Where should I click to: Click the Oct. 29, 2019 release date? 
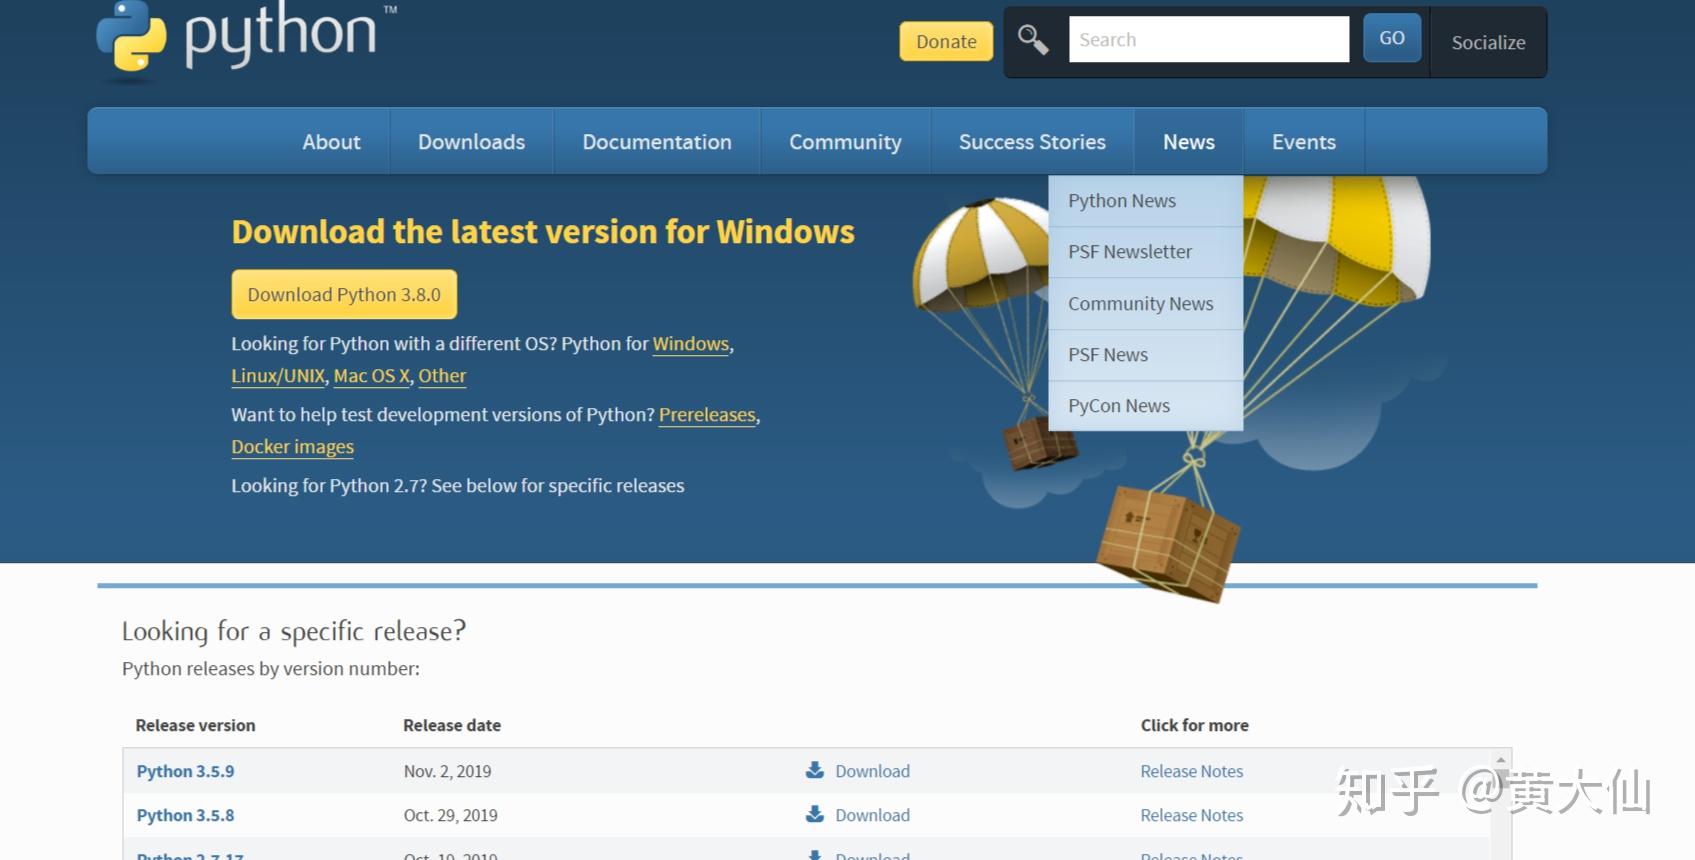pyautogui.click(x=450, y=815)
